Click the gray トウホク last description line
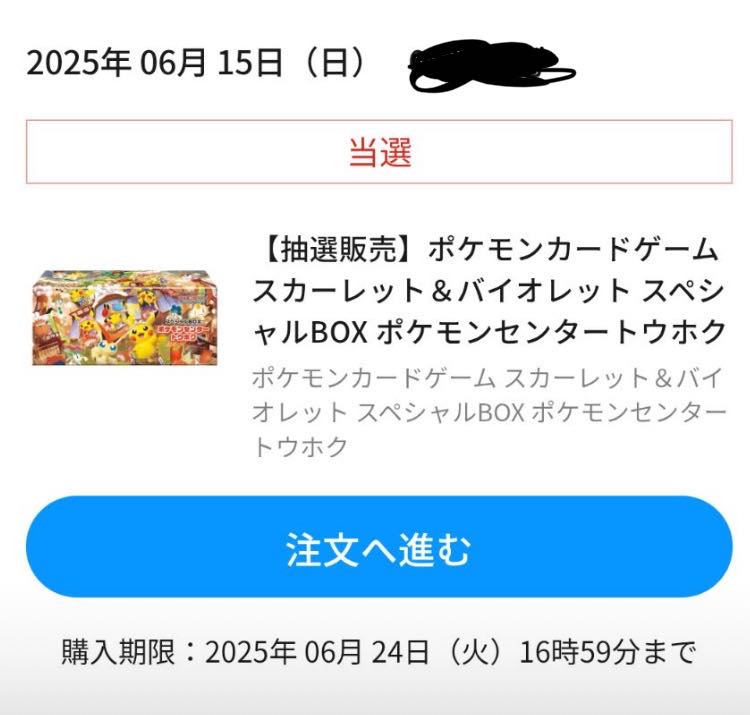This screenshot has width=750, height=715. pyautogui.click(x=300, y=447)
